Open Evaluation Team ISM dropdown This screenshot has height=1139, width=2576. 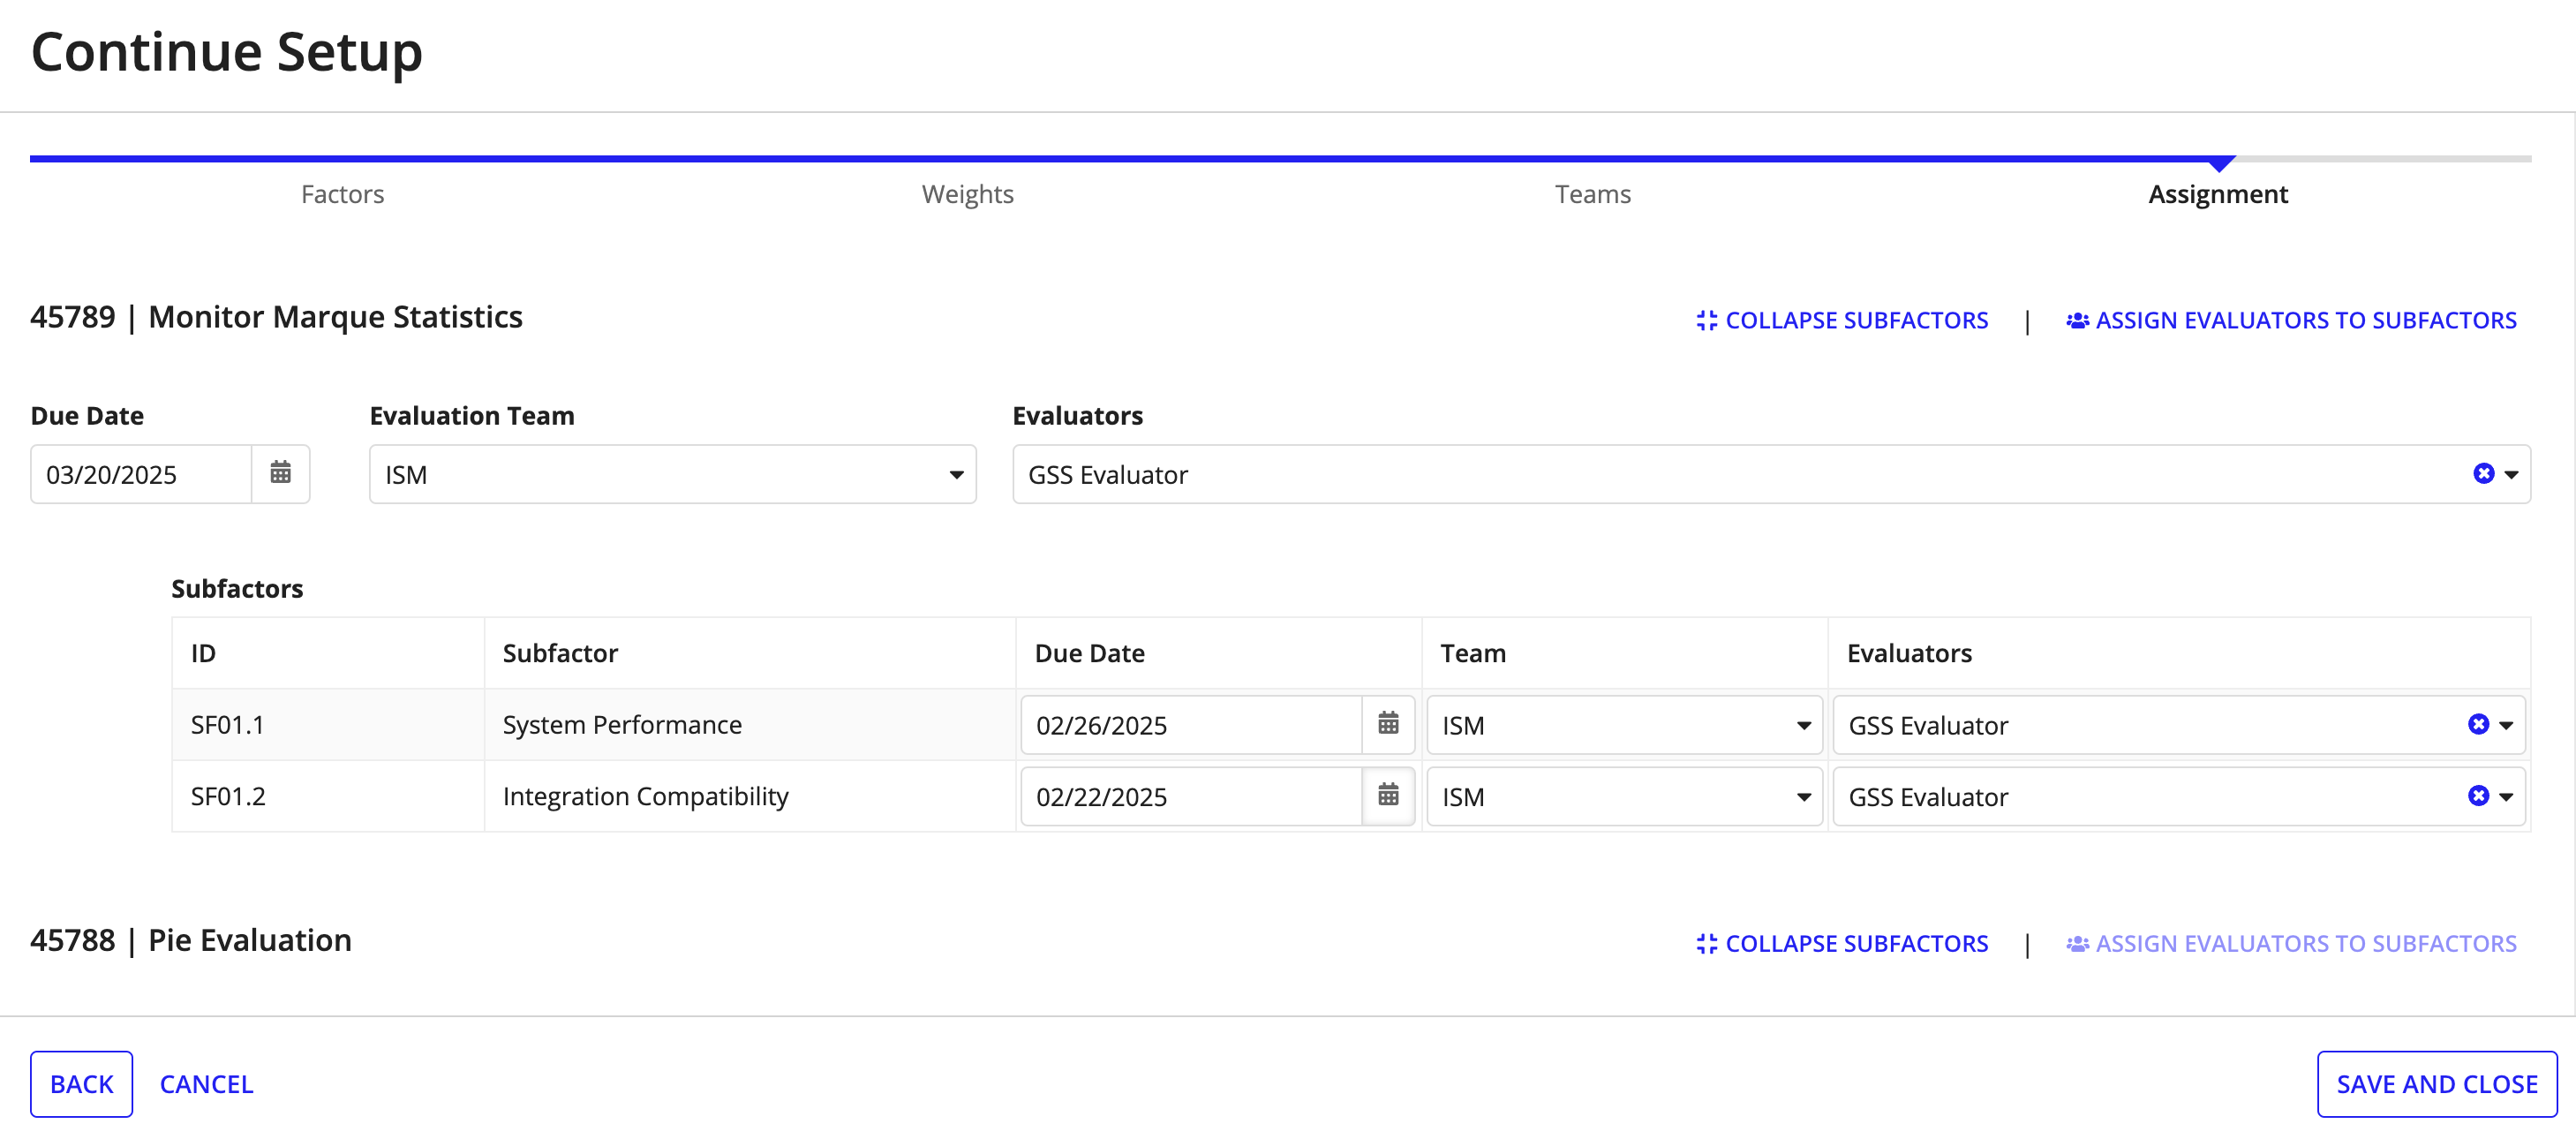point(672,474)
